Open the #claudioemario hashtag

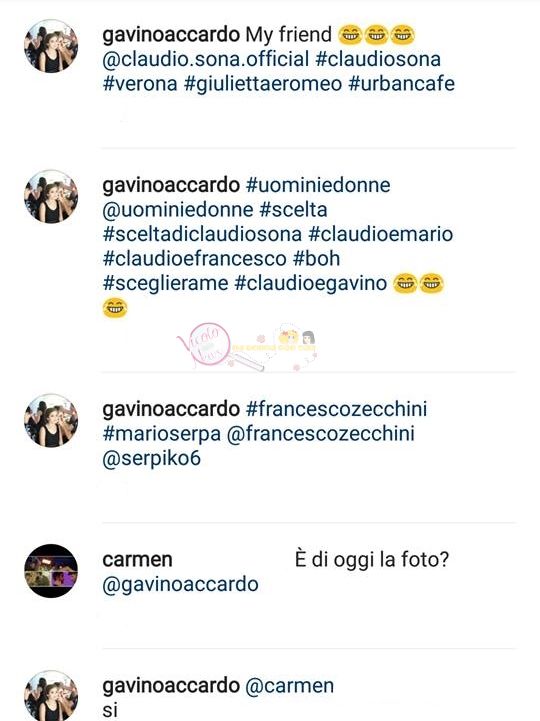point(380,235)
